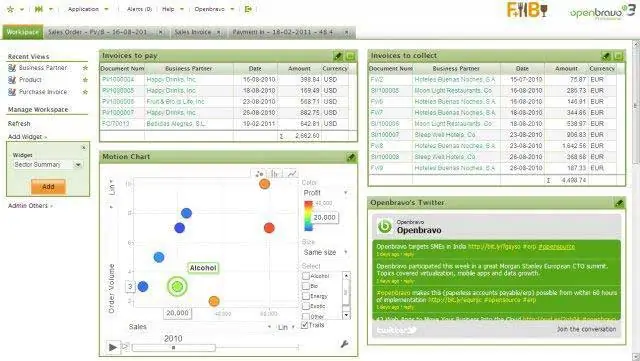Click Join the conversation link
640x361 pixels.
[x=586, y=329]
